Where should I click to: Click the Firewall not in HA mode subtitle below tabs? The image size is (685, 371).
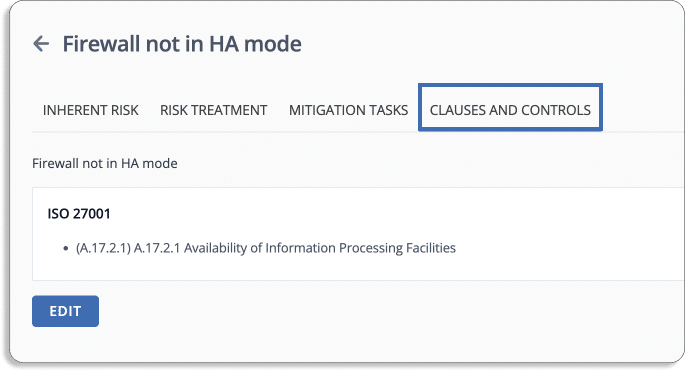[x=105, y=163]
